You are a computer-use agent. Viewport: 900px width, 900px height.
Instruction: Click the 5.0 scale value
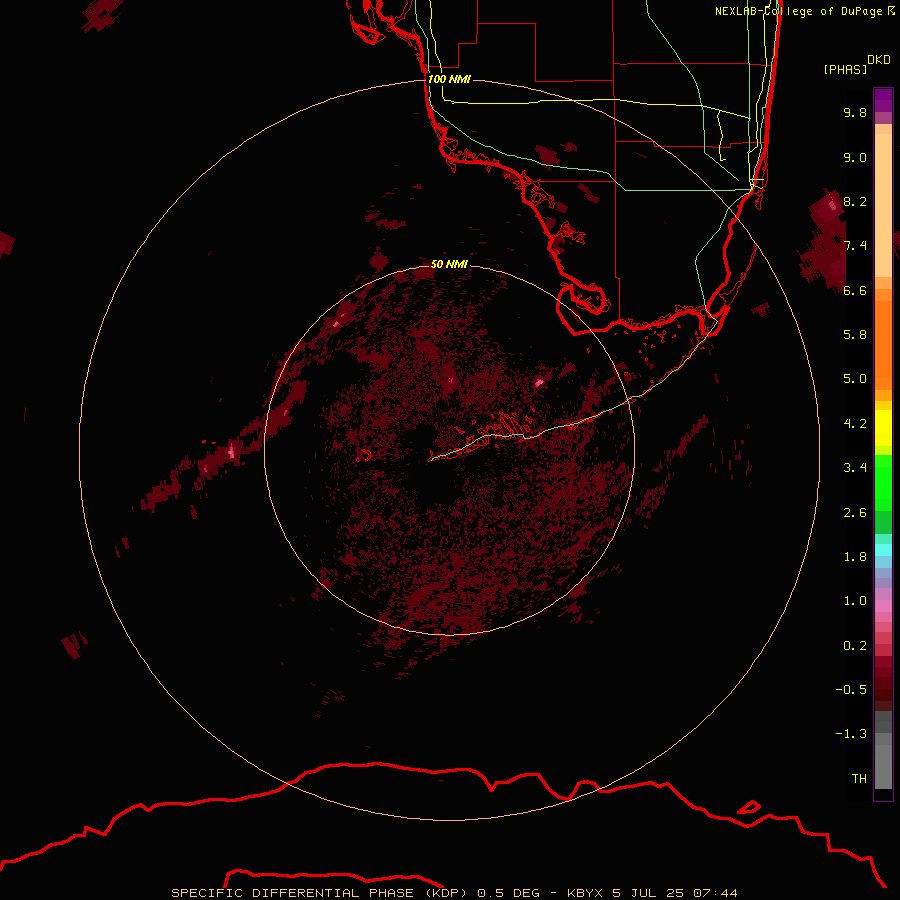(855, 379)
